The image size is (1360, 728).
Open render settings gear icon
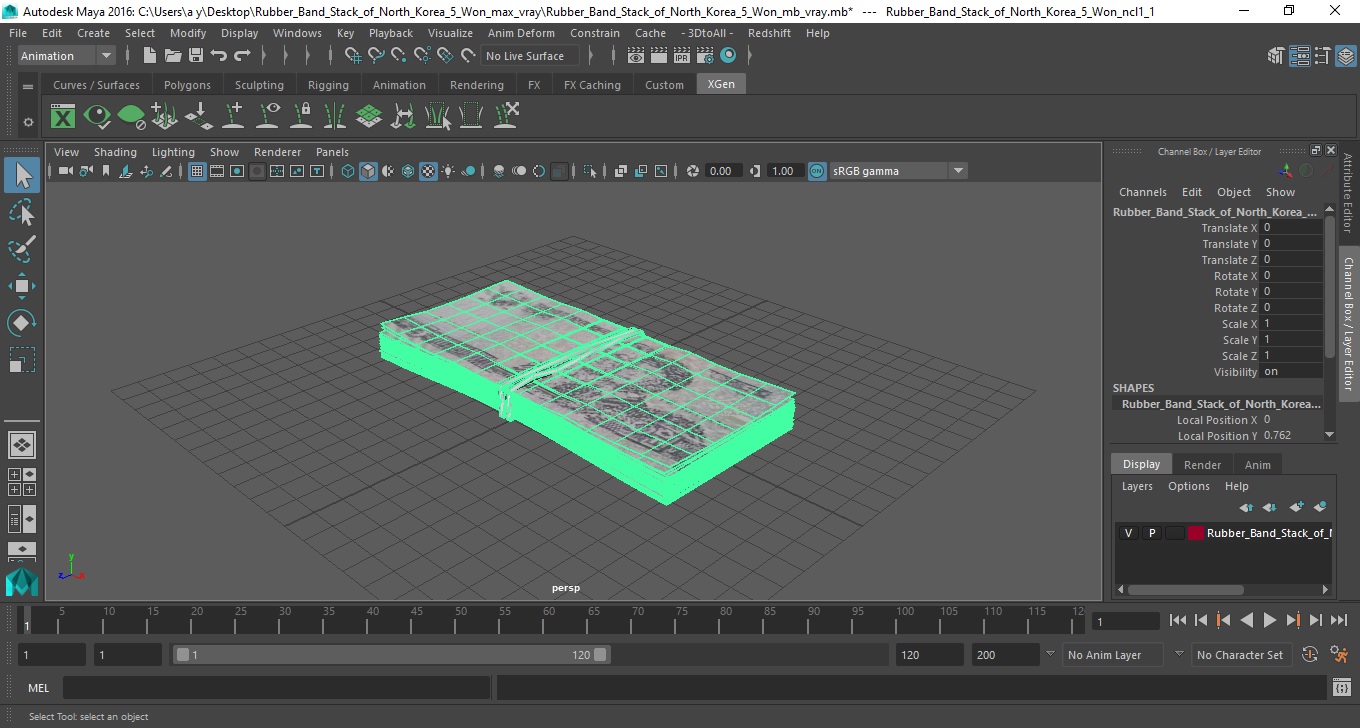(705, 56)
